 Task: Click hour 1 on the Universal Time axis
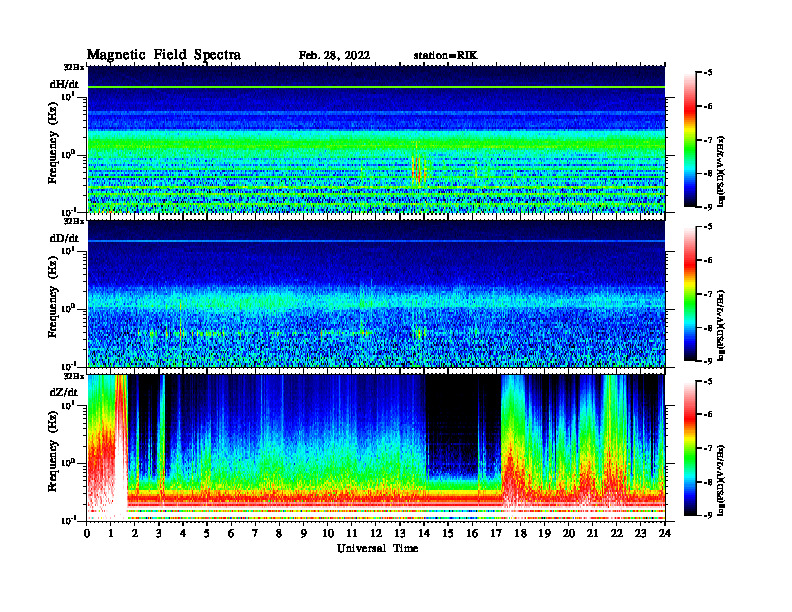pos(111,534)
